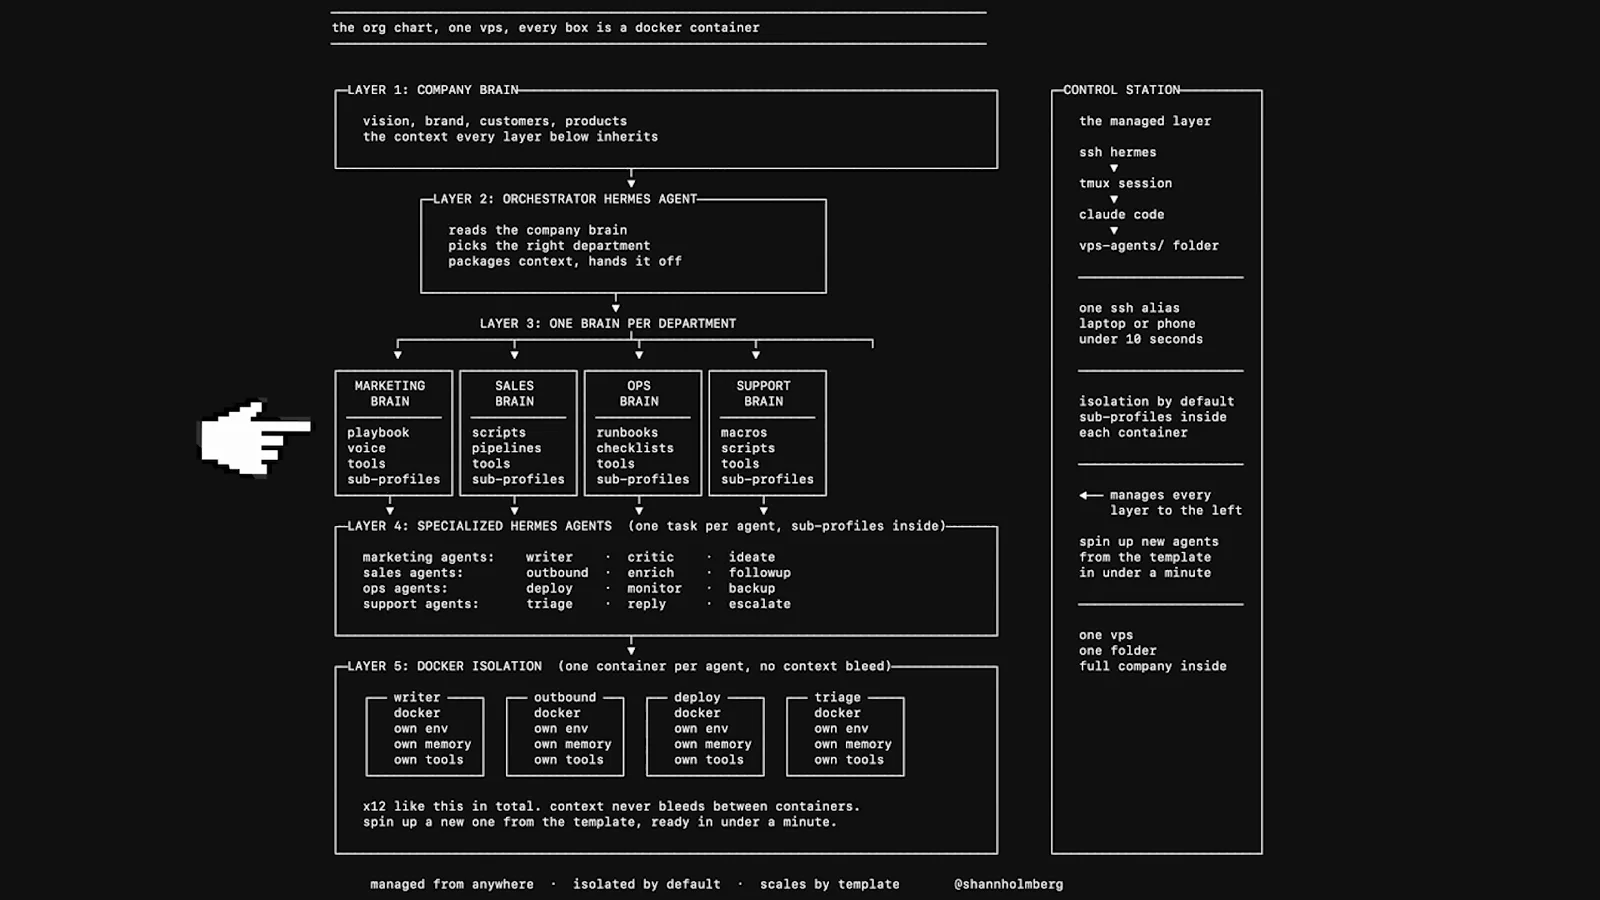
Task: Click the 'outbound' docker container label
Action: [x=564, y=697]
